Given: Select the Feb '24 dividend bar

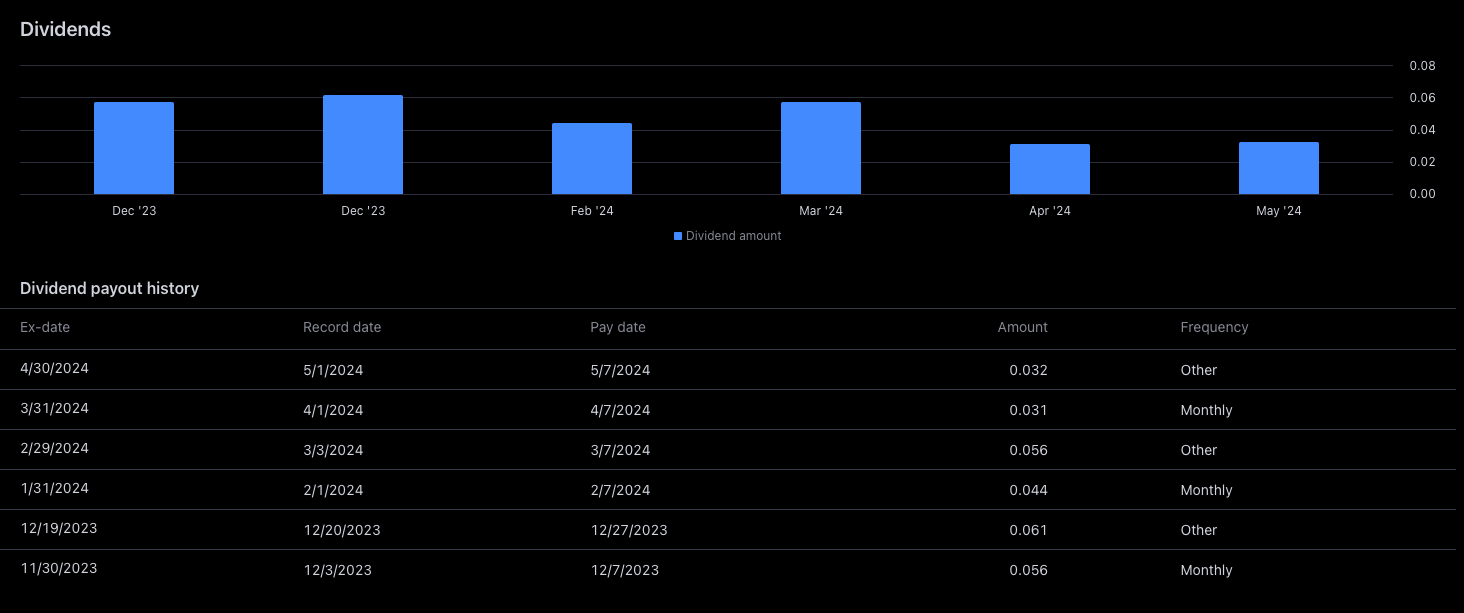Looking at the screenshot, I should 591,157.
